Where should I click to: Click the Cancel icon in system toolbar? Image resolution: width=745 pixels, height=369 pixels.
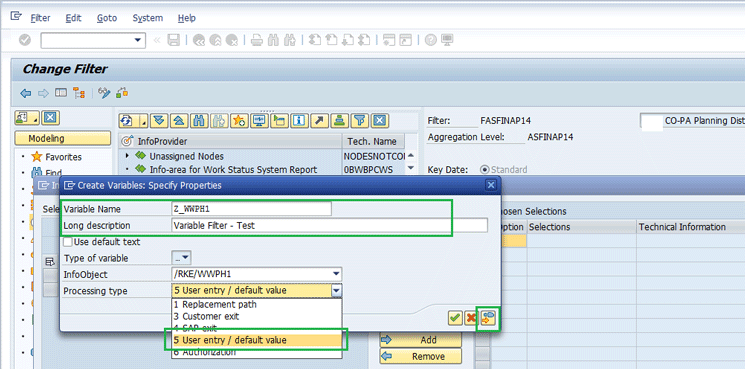231,40
